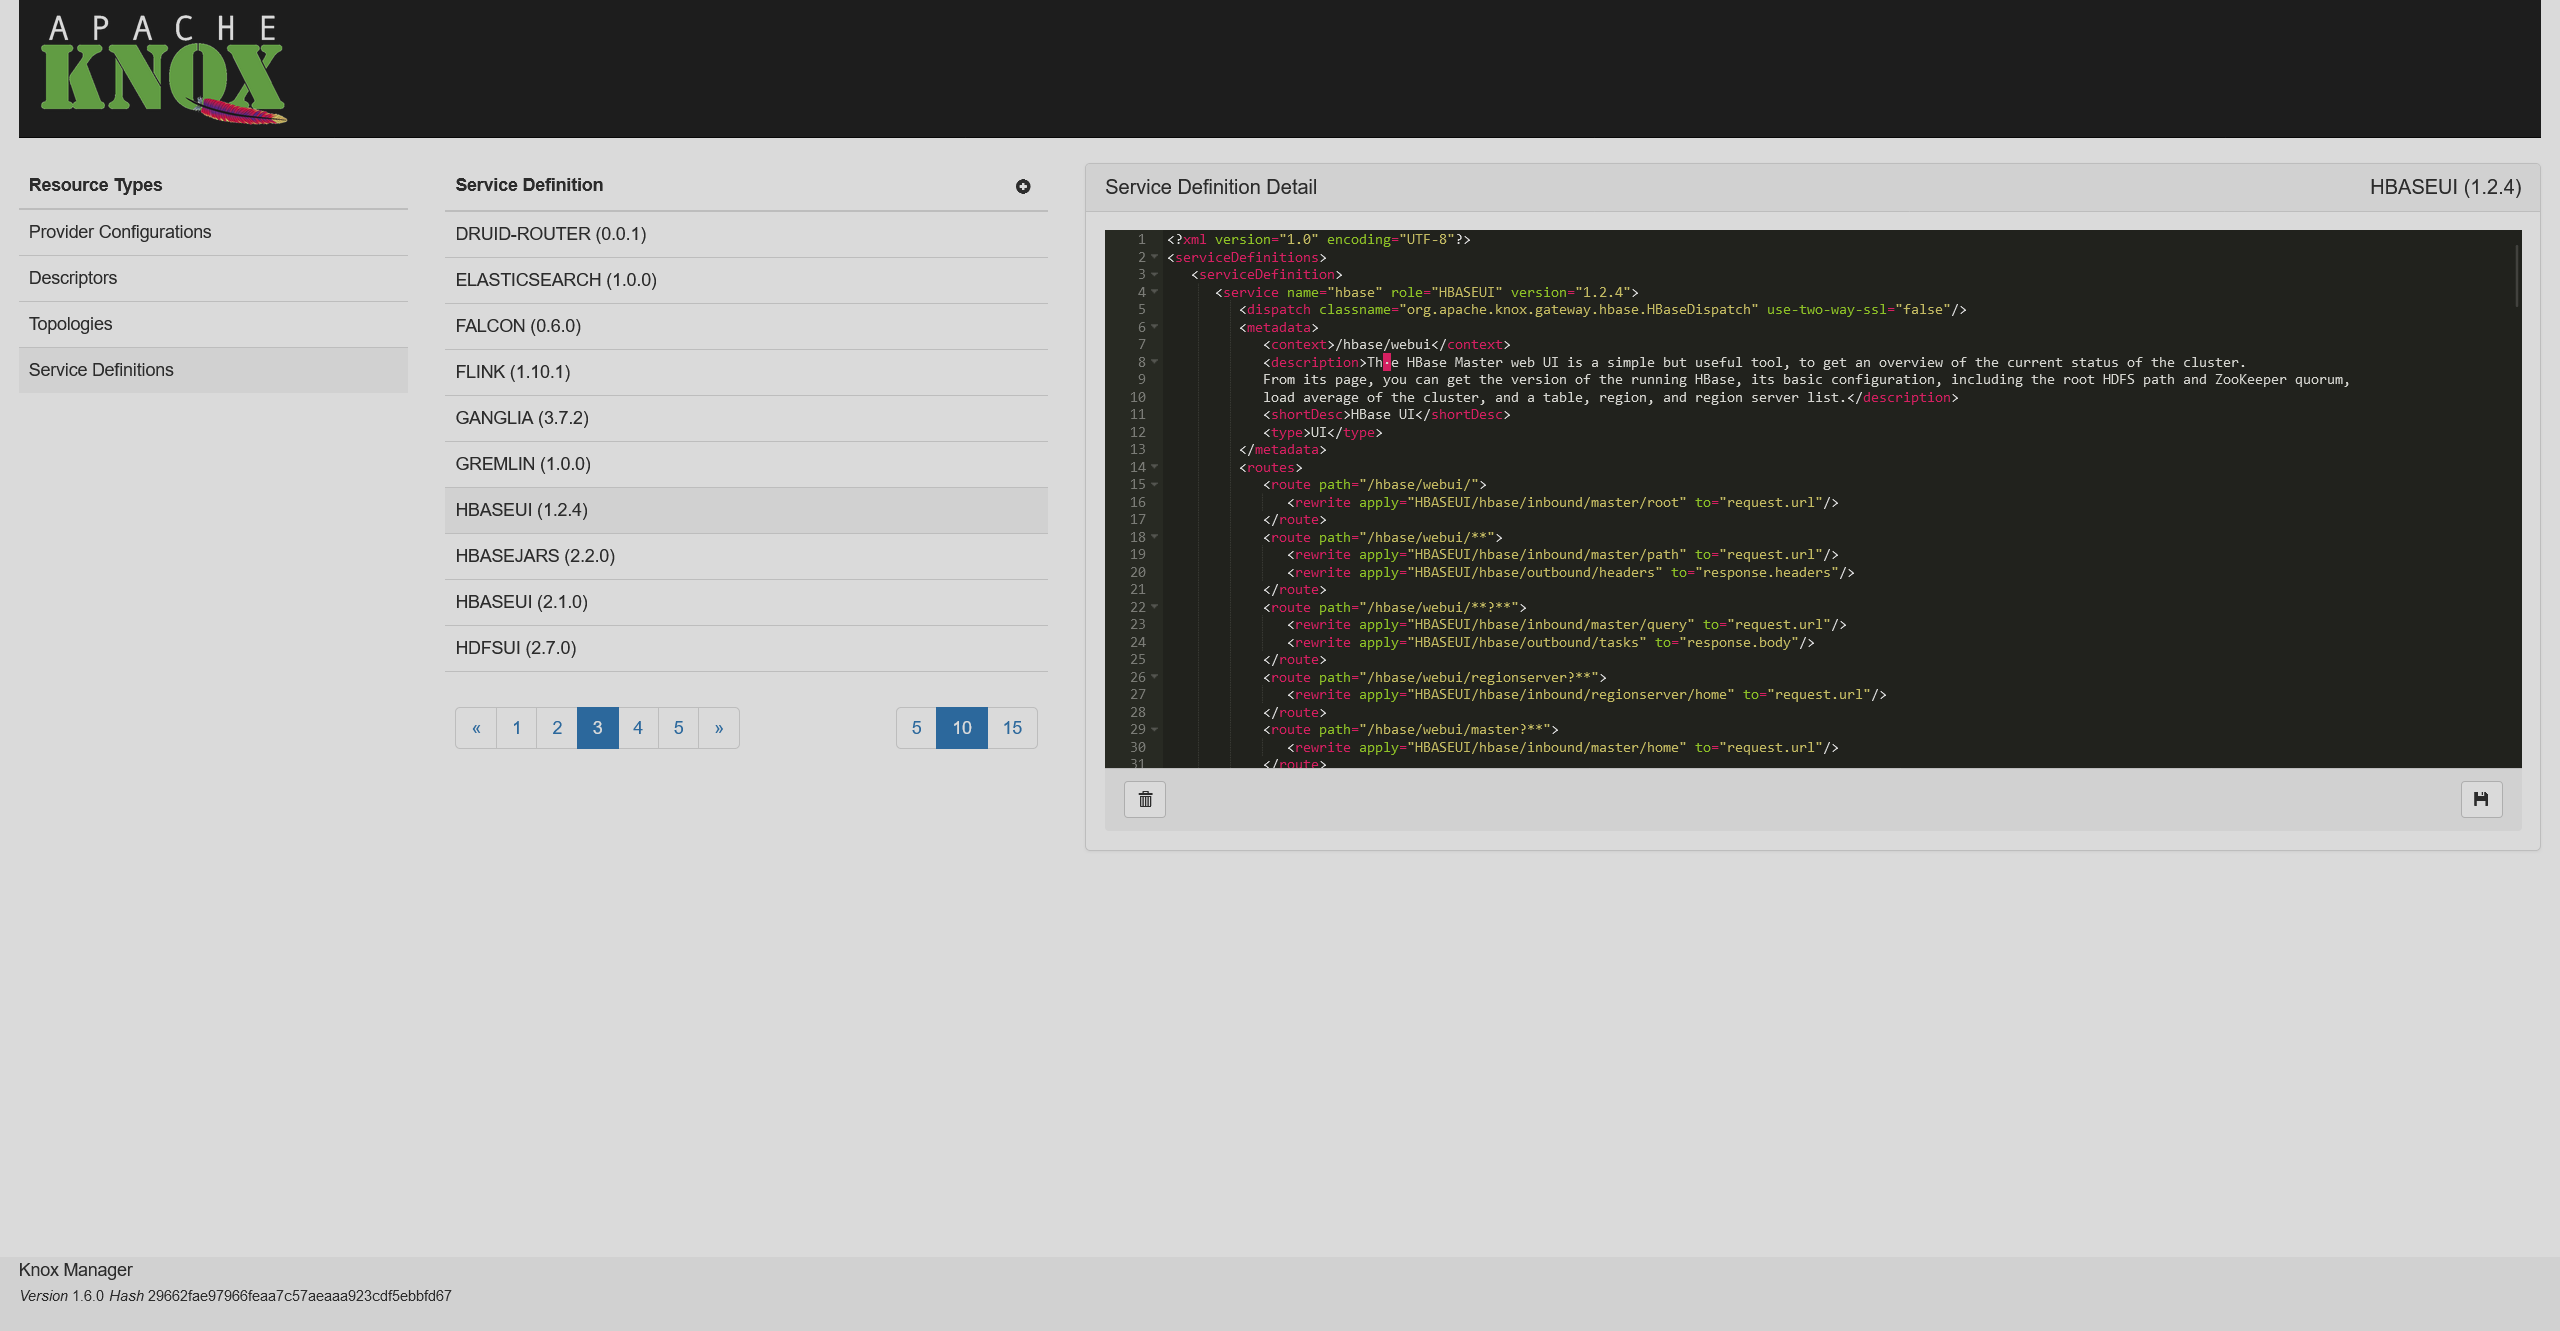This screenshot has height=1331, width=2560.
Task: Go to page 4 of service definitions
Action: pyautogui.click(x=638, y=728)
